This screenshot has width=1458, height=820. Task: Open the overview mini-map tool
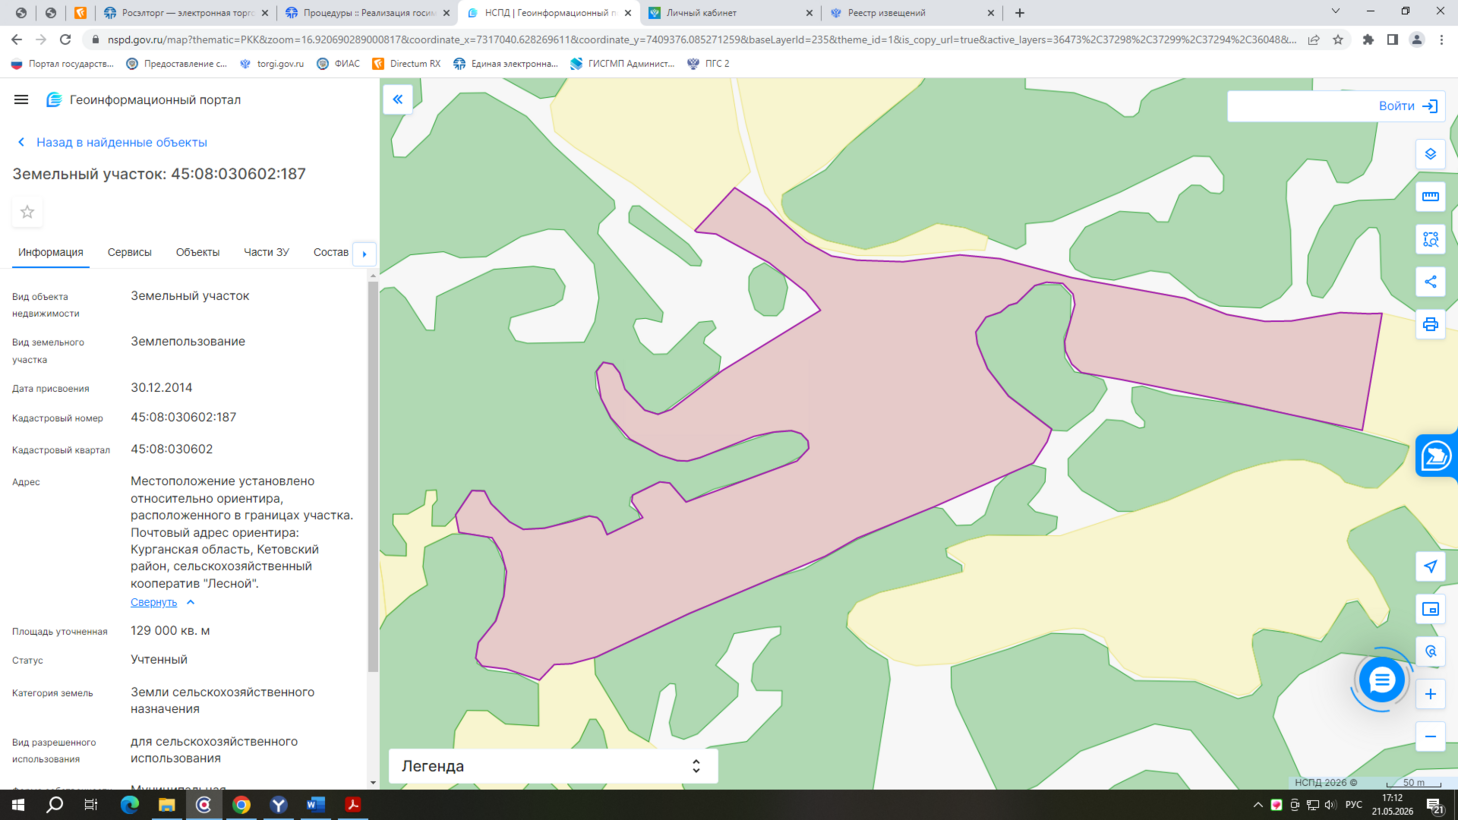click(x=1431, y=609)
